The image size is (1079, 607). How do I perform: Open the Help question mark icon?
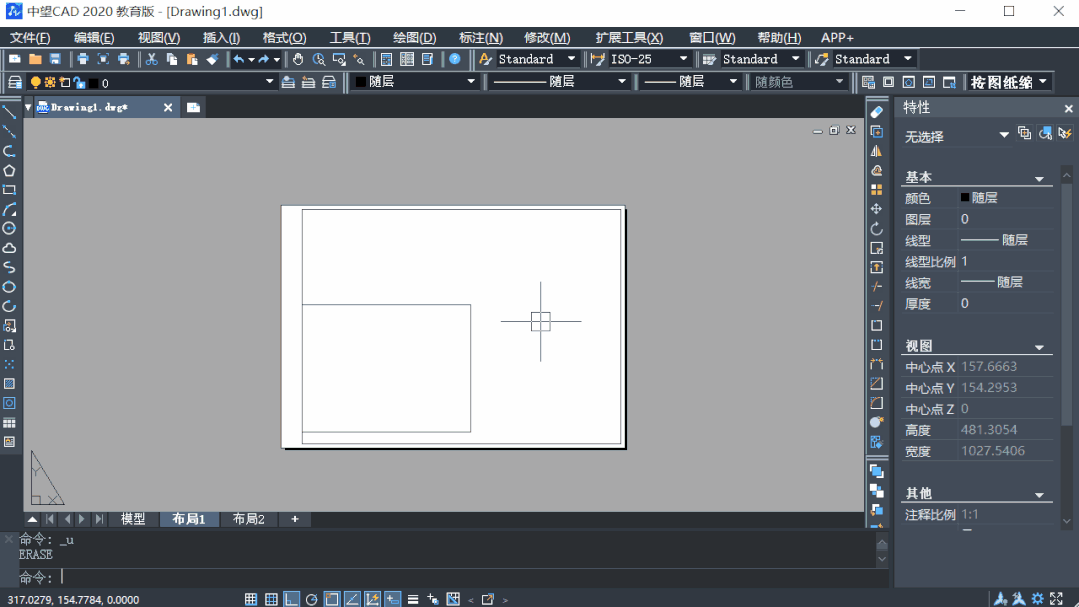[x=455, y=59]
